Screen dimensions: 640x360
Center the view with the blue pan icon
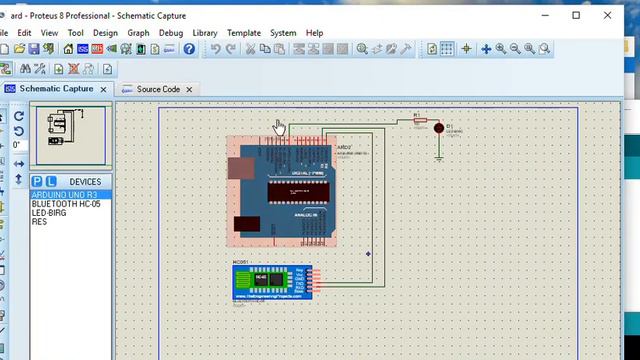click(486, 49)
